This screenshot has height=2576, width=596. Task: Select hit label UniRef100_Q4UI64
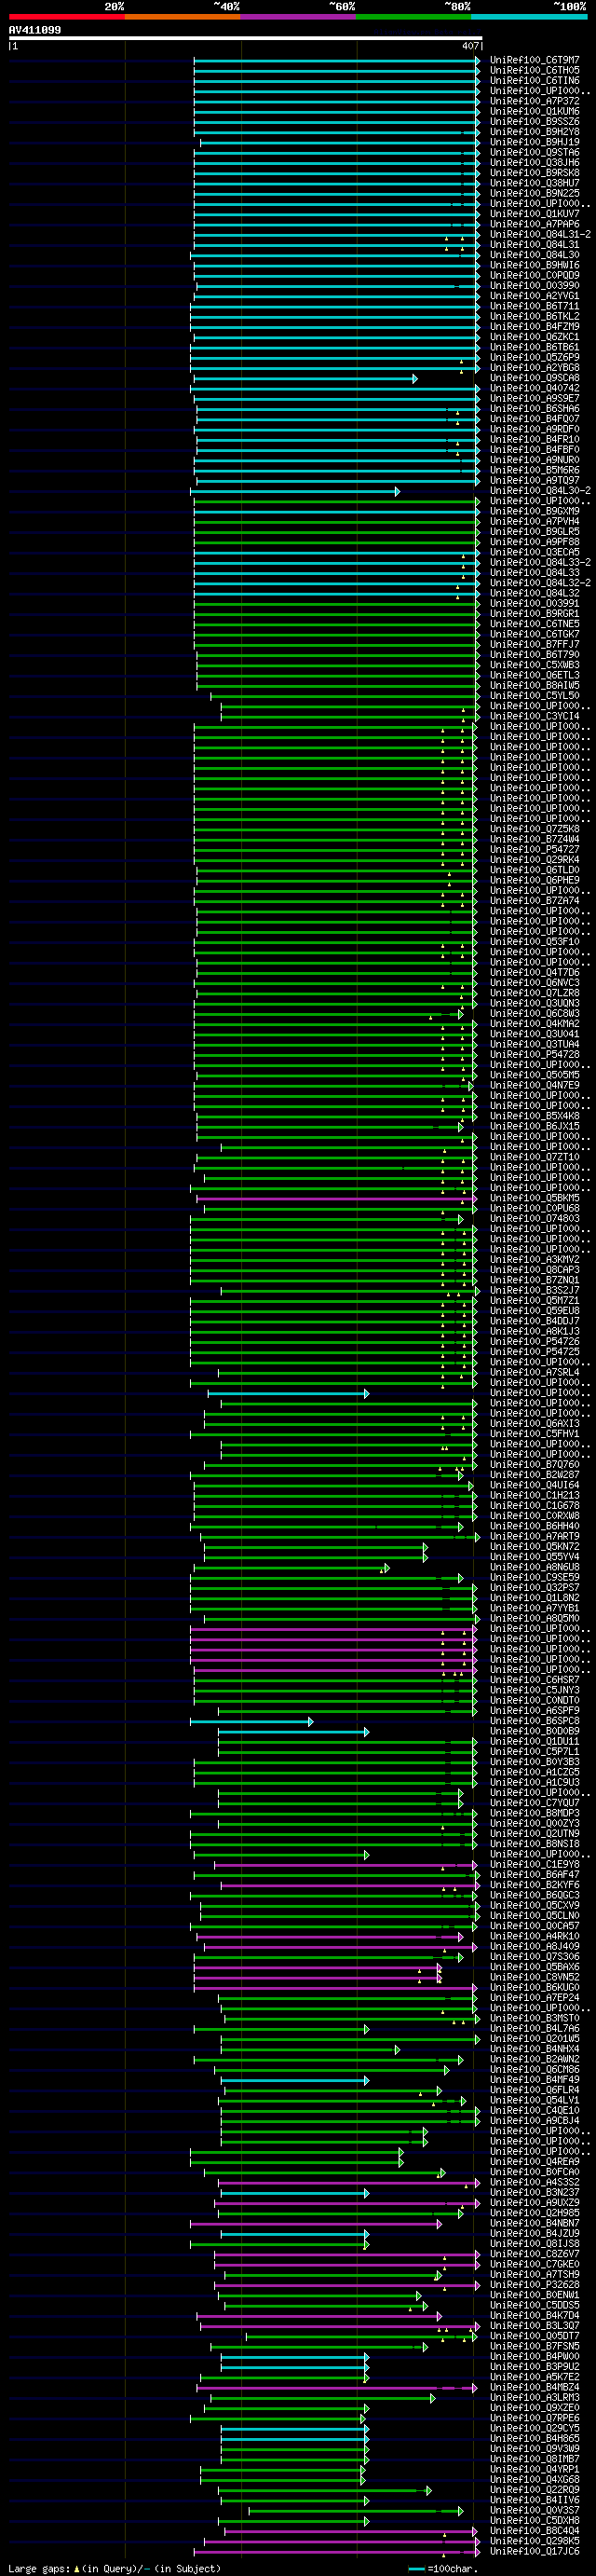[x=534, y=1485]
